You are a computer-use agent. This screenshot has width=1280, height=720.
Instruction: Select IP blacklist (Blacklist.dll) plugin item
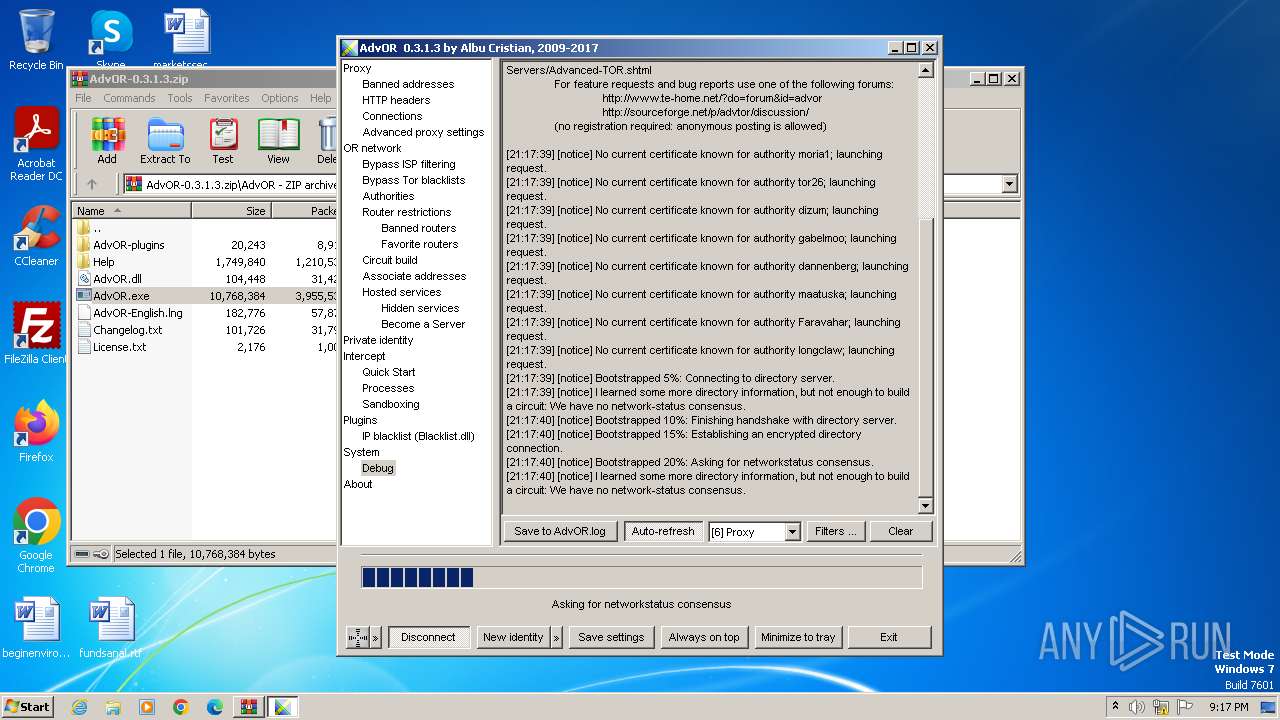point(418,436)
